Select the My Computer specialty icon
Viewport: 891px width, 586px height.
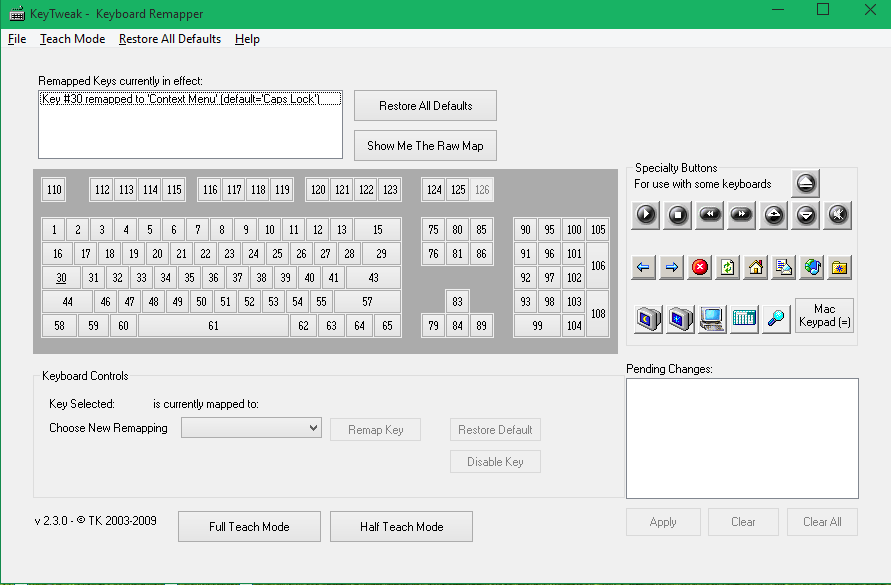(712, 319)
